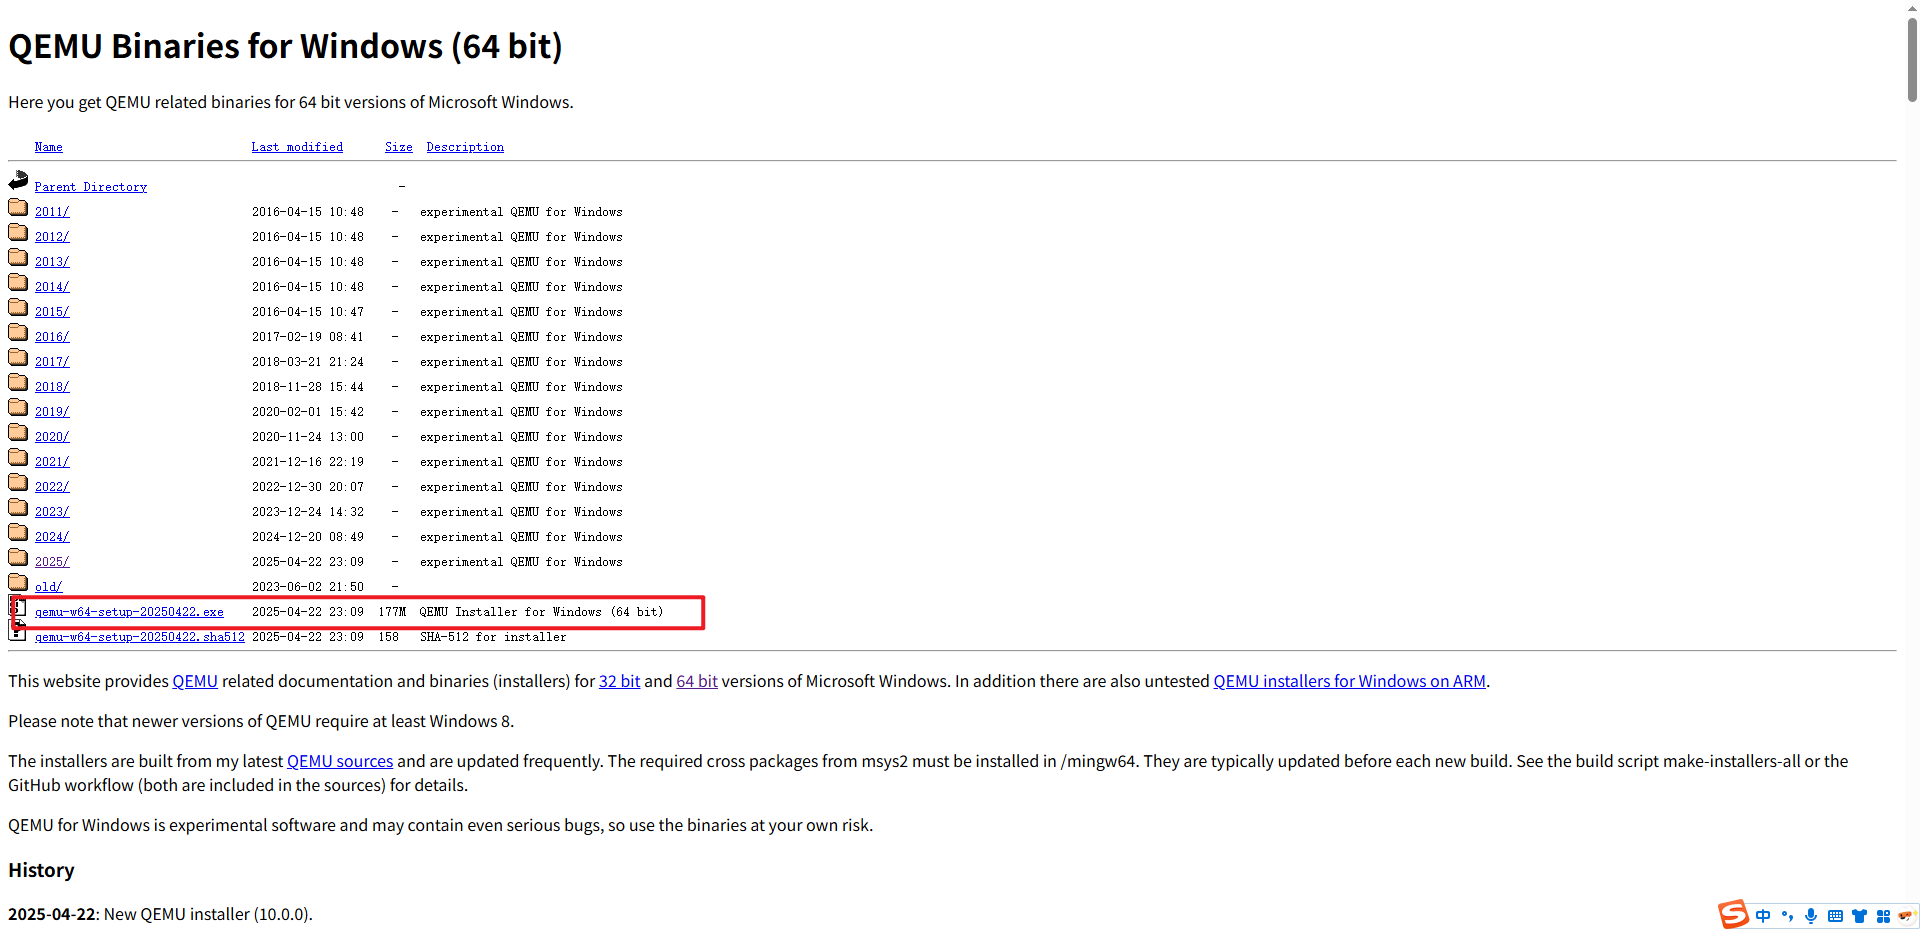Click the page title 'QEMU Binaries for Windows (64 bit)'
Screen dimensions: 1920x929
(x=285, y=46)
